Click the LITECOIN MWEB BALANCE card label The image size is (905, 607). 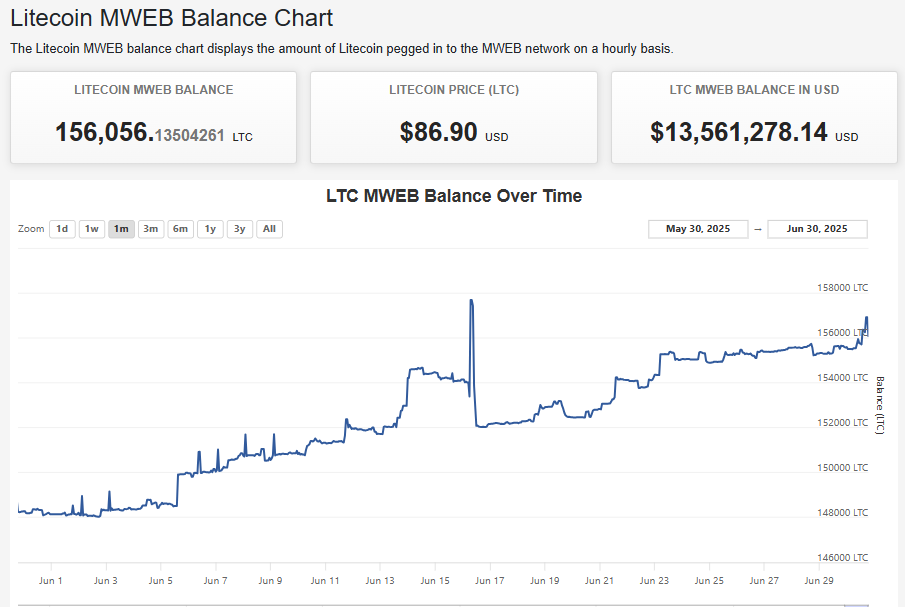(x=154, y=90)
